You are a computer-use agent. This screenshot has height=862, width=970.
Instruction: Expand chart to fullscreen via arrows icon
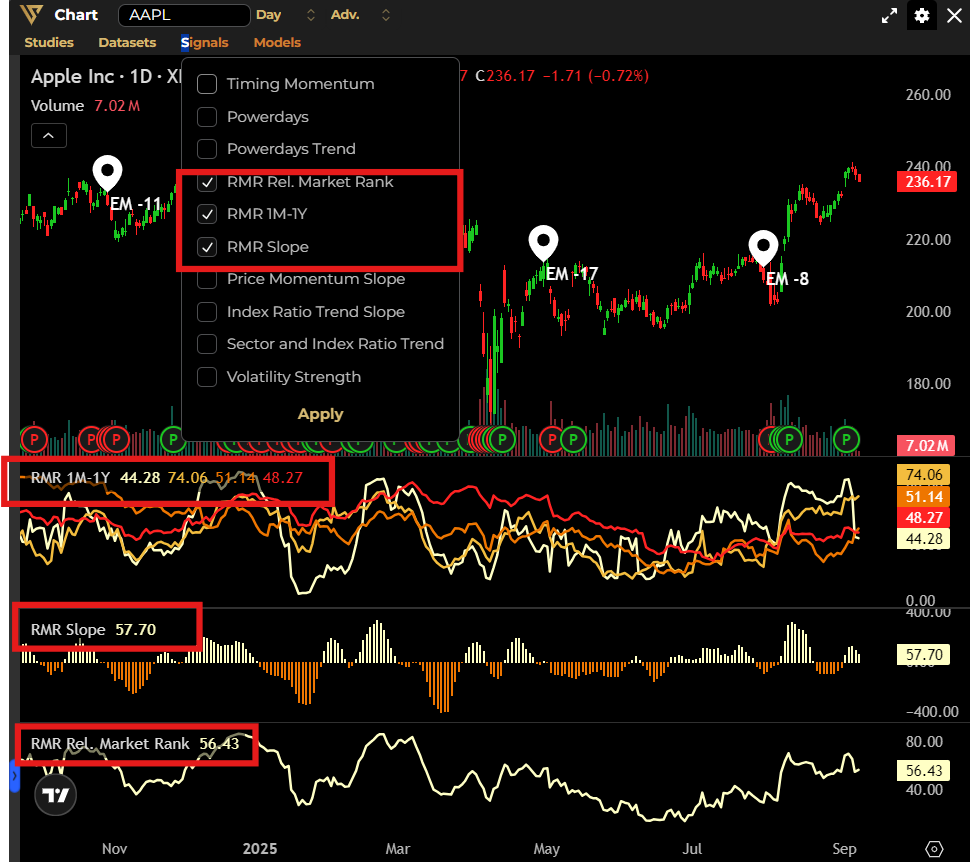point(889,15)
